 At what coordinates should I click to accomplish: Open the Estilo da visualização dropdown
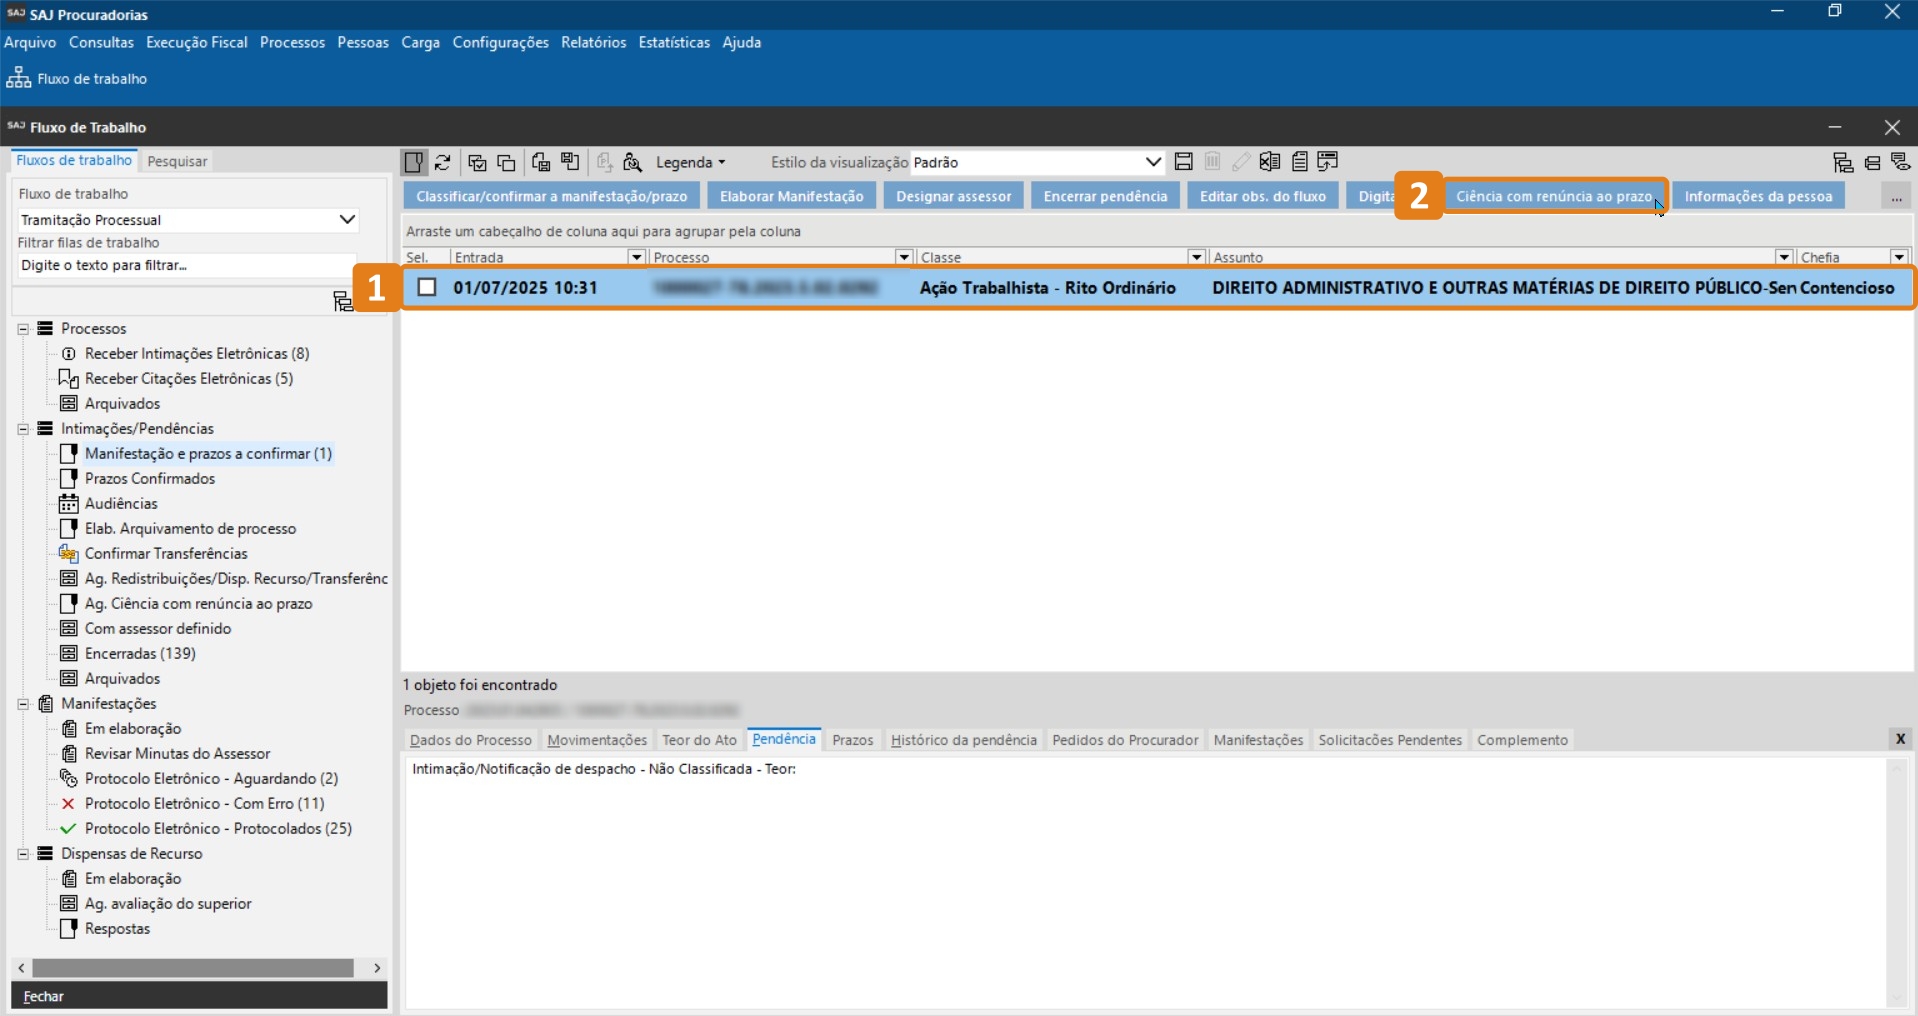pyautogui.click(x=1152, y=162)
